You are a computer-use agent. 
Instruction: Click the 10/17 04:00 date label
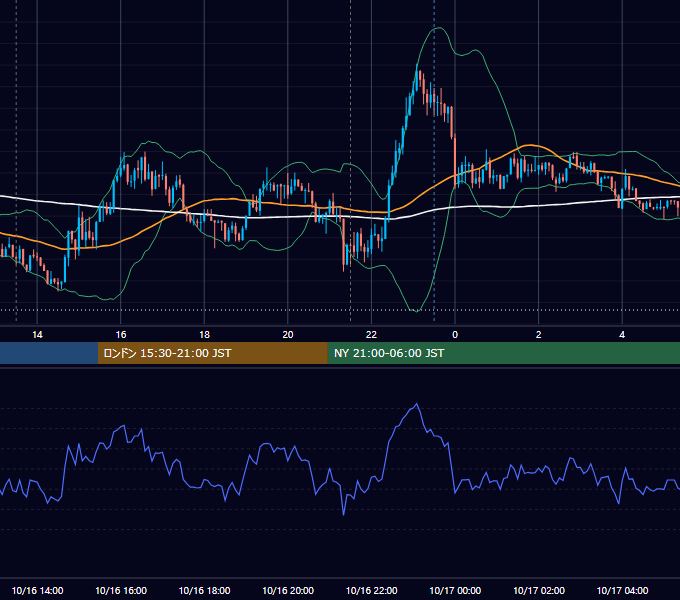click(622, 590)
